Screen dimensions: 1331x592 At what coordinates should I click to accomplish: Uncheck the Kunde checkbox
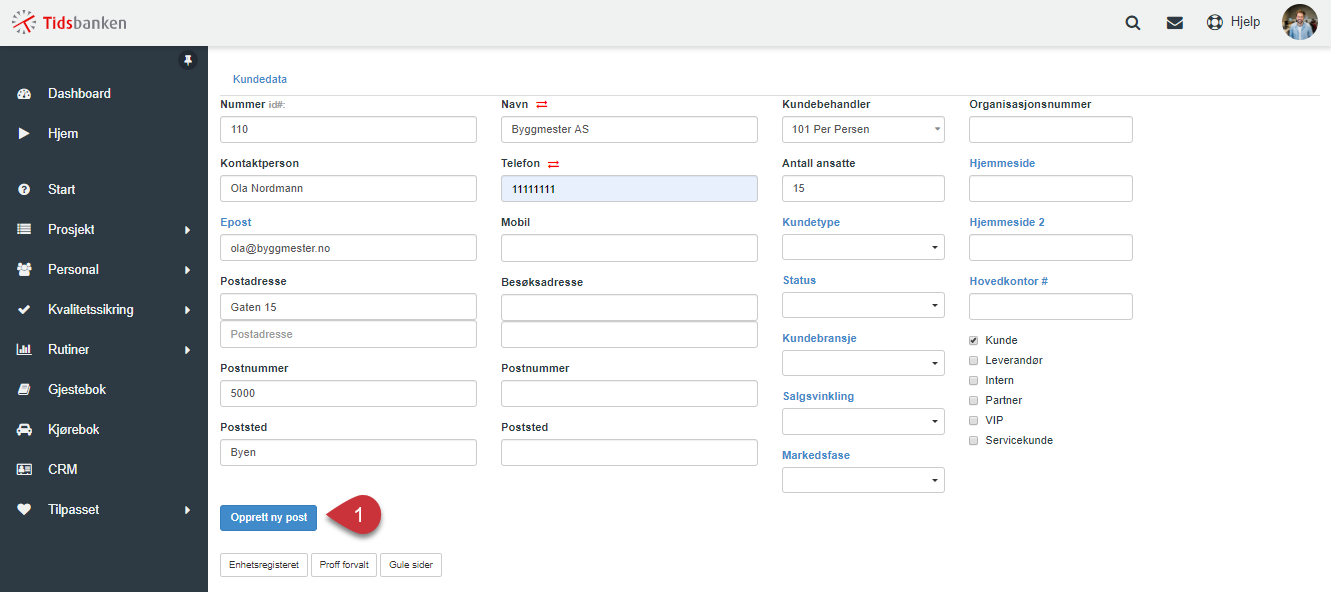click(x=974, y=341)
